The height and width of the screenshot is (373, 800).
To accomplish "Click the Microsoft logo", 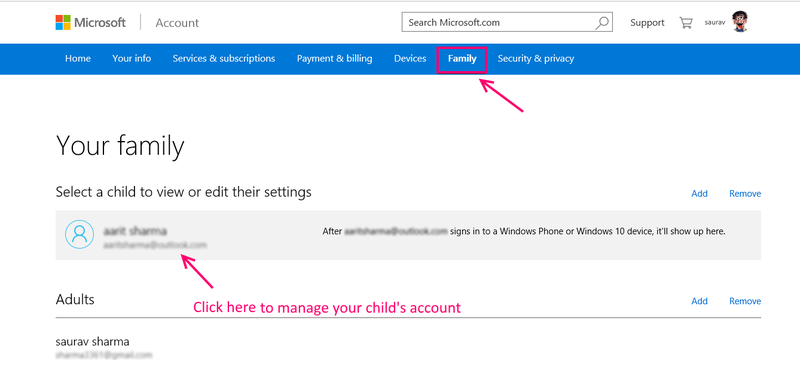I will tap(90, 22).
